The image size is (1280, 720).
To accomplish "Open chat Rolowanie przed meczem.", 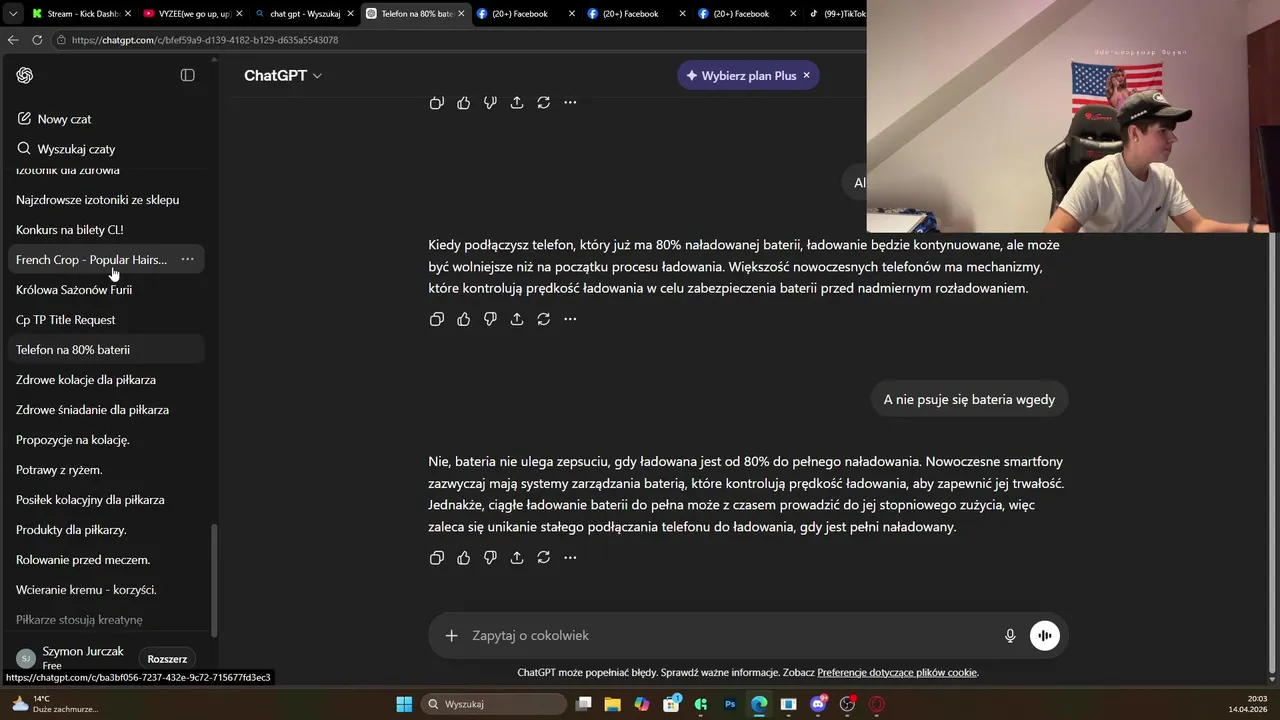I will 106,559.
